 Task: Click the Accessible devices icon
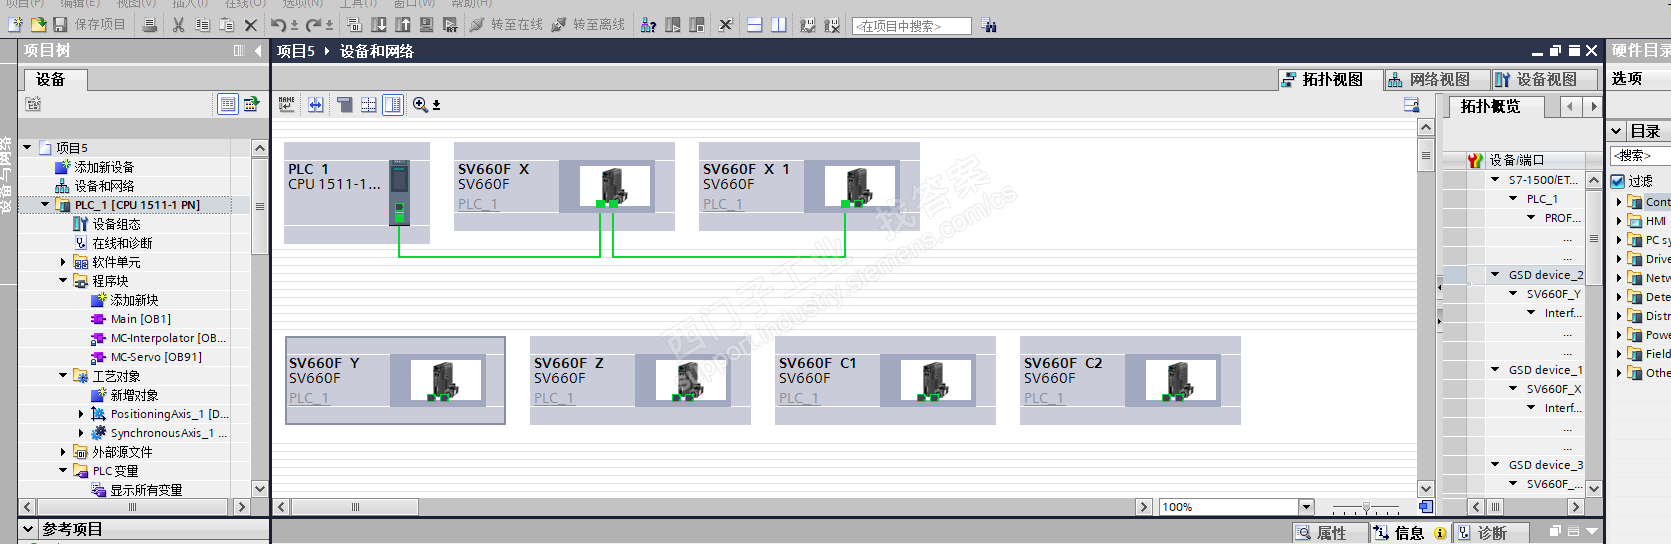648,25
